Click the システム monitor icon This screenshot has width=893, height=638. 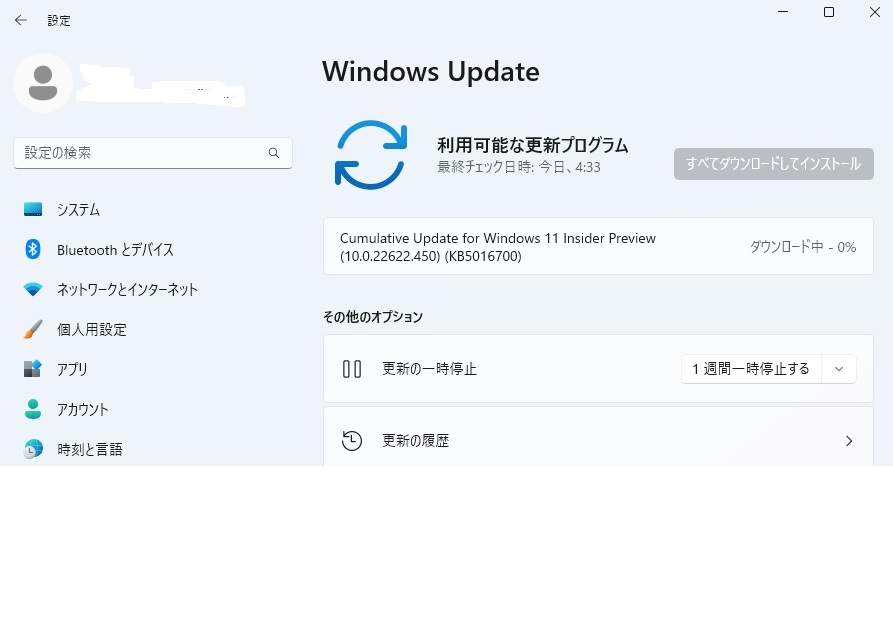coord(33,210)
